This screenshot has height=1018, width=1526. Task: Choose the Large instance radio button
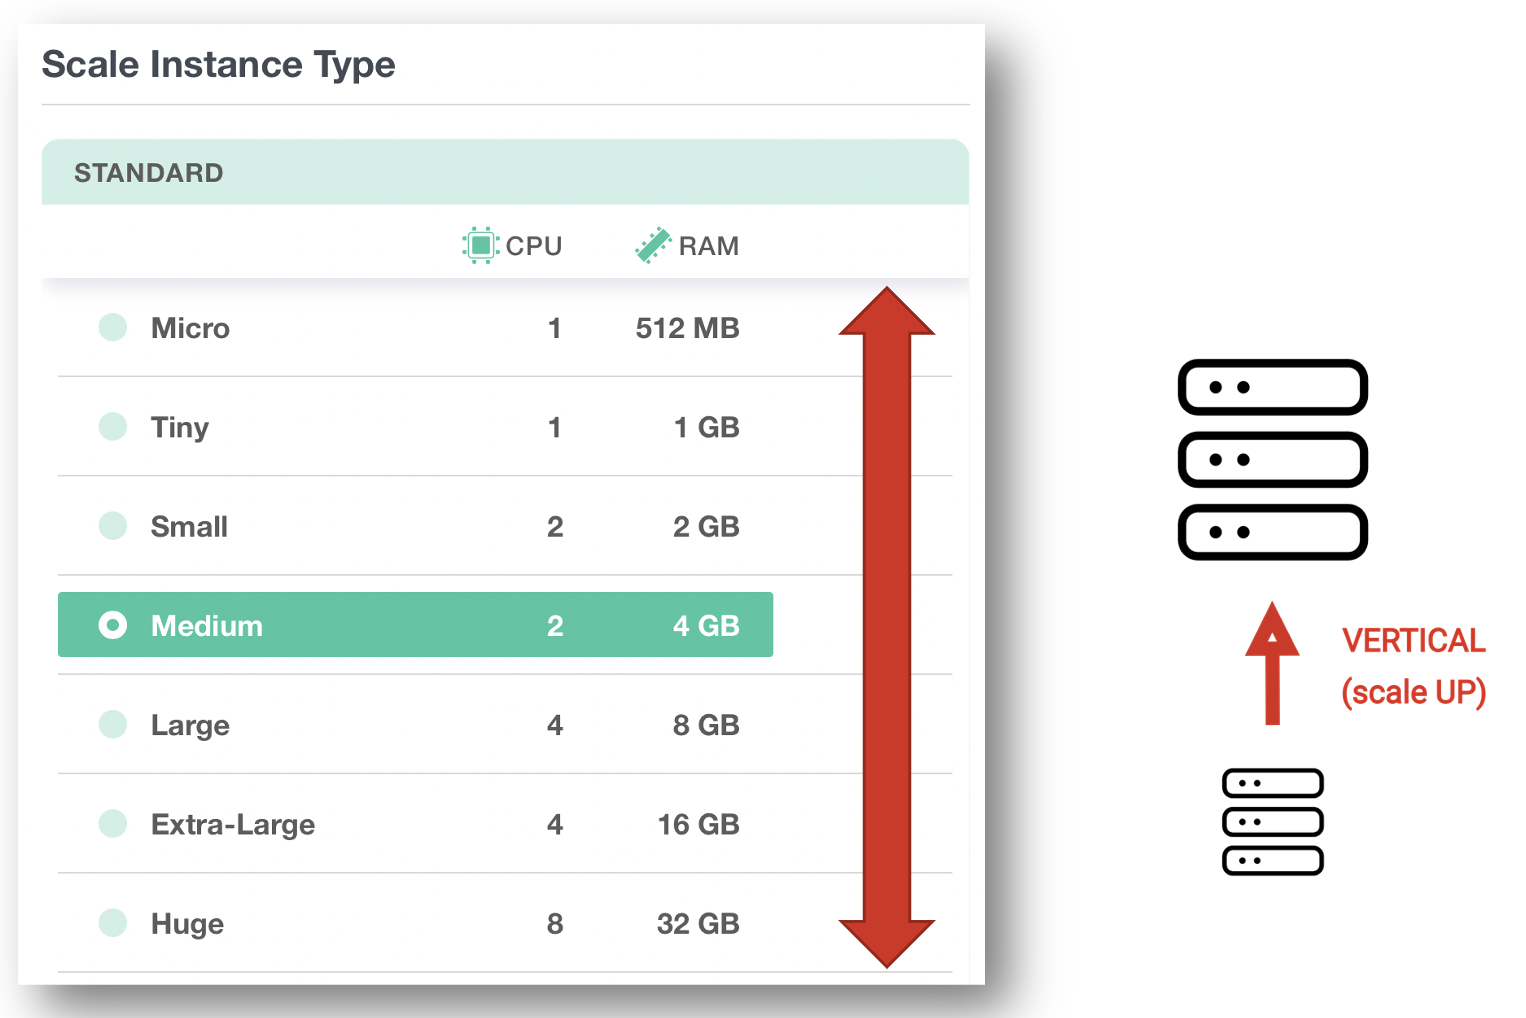tap(113, 724)
